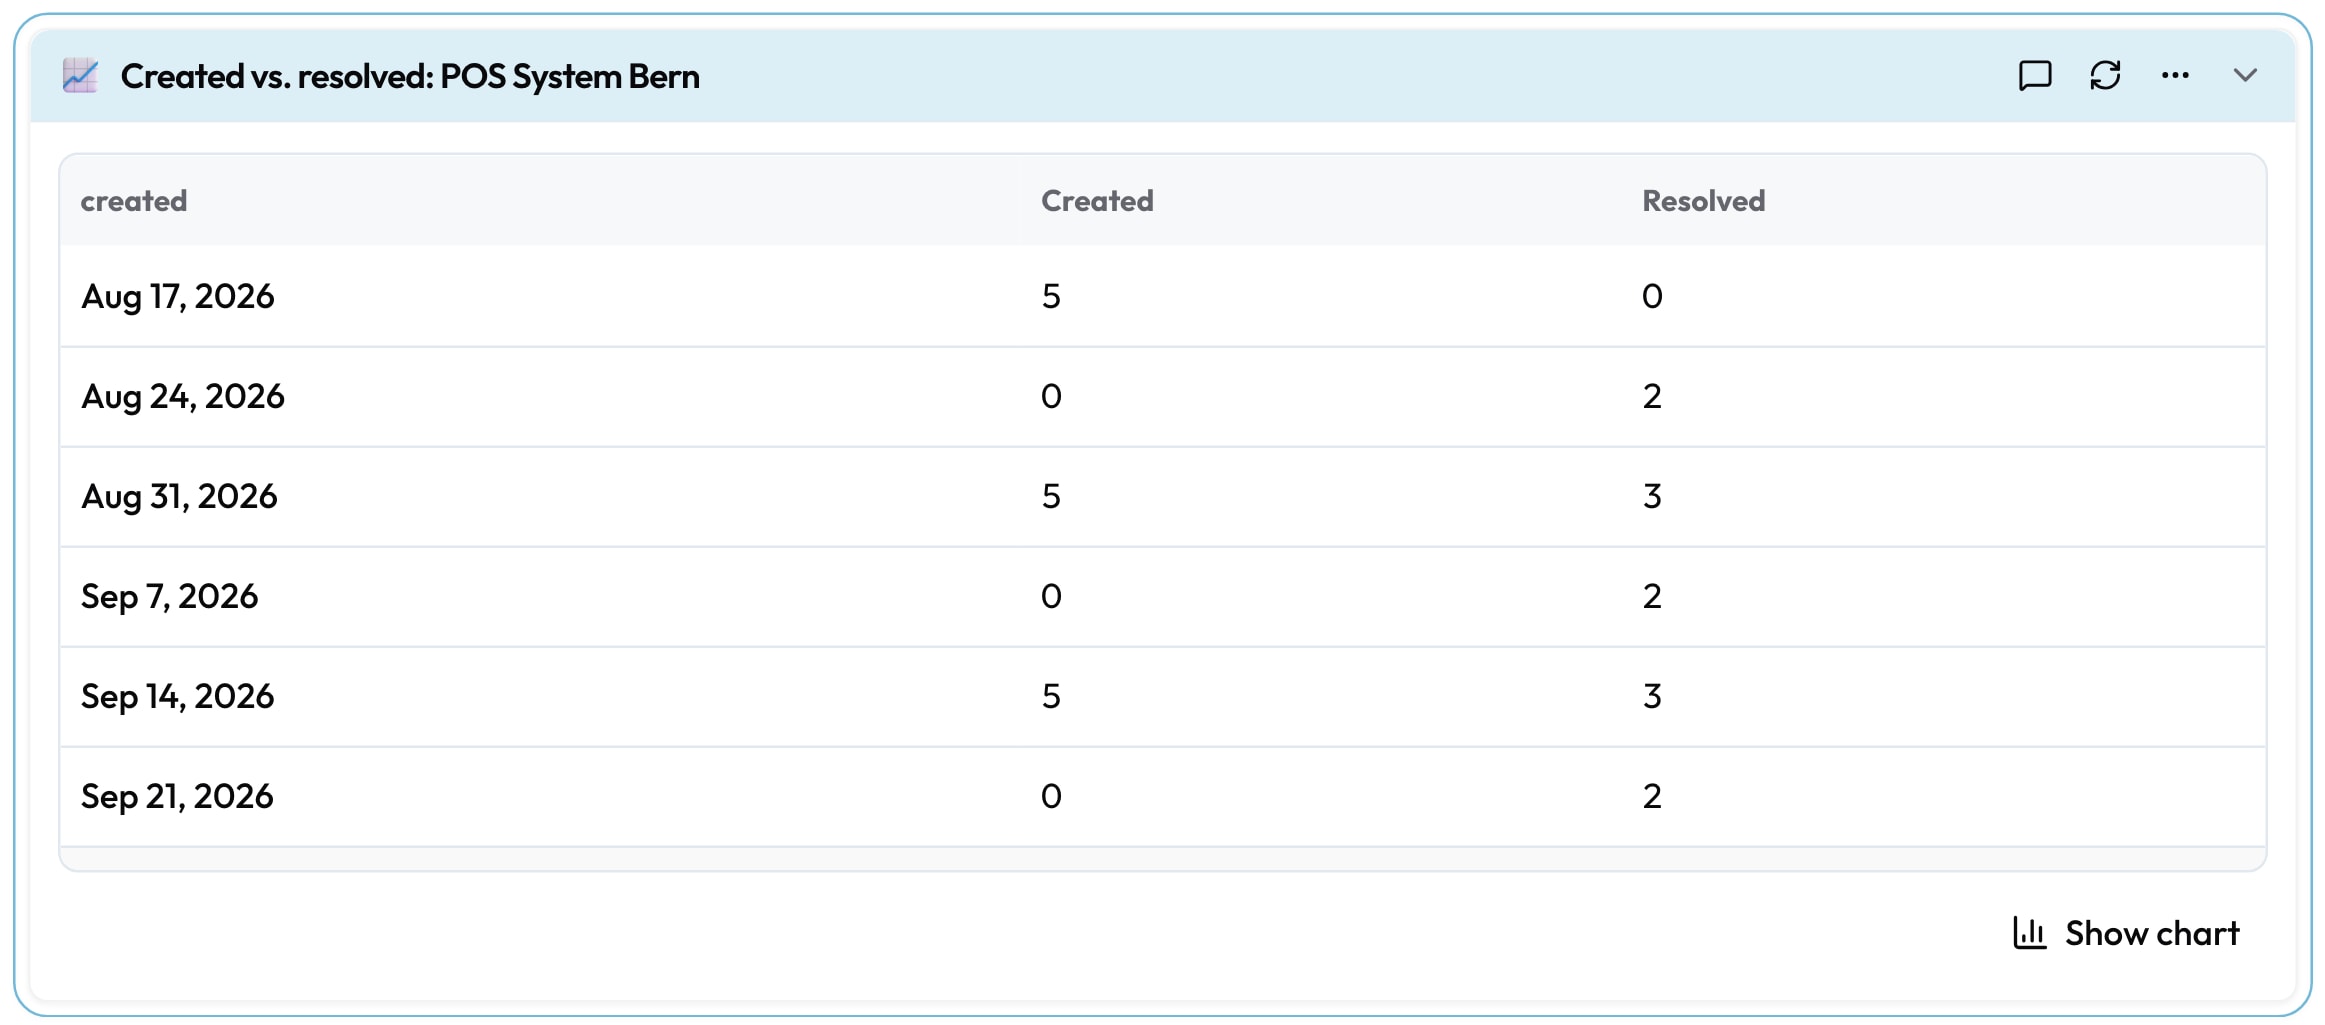2325x1025 pixels.
Task: Click the Resolved value 2 for Sep 7, 2026
Action: [1652, 596]
